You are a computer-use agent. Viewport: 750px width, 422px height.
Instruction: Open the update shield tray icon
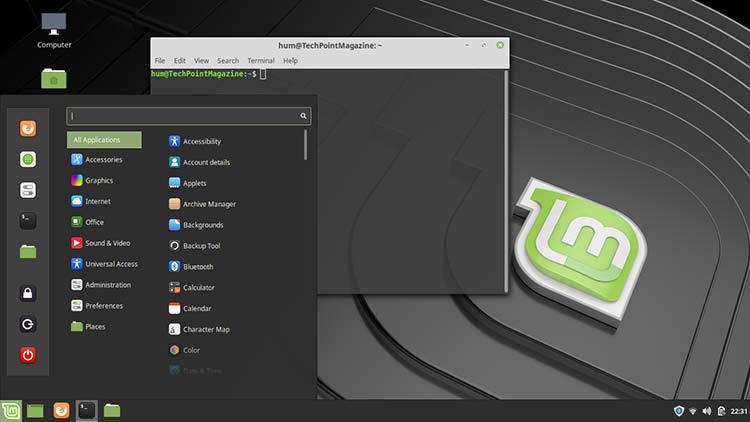point(678,411)
